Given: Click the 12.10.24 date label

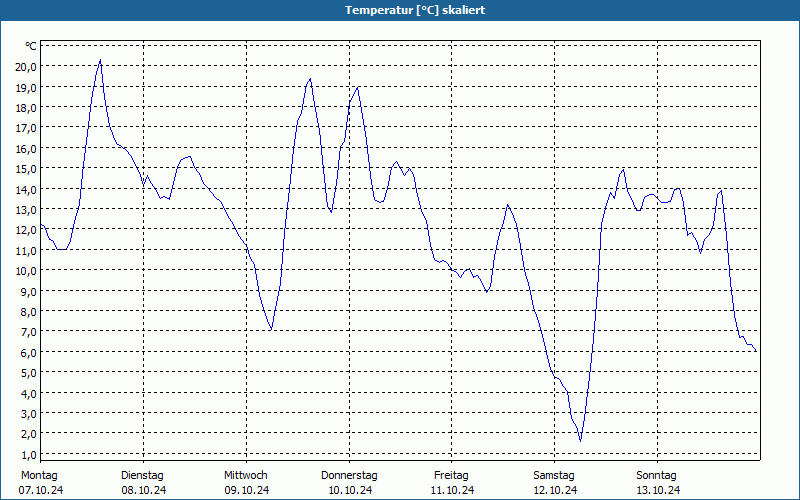Looking at the screenshot, I should point(555,490).
